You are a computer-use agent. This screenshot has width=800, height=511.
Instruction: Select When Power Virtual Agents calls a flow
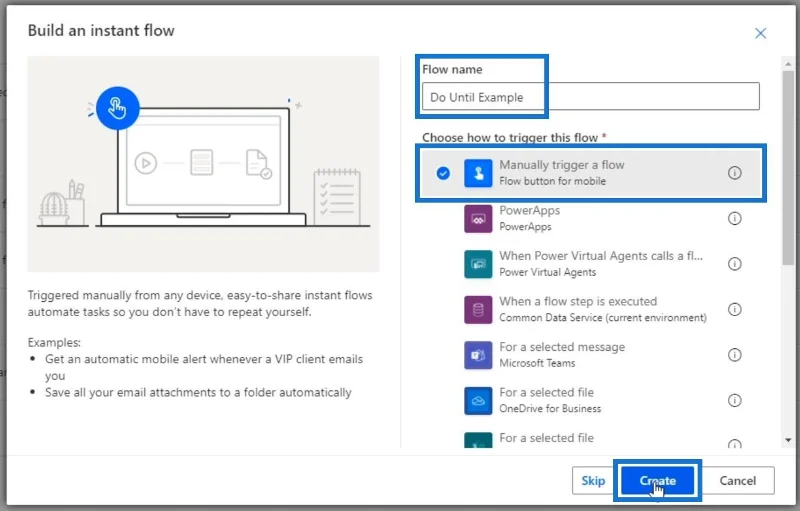591,264
